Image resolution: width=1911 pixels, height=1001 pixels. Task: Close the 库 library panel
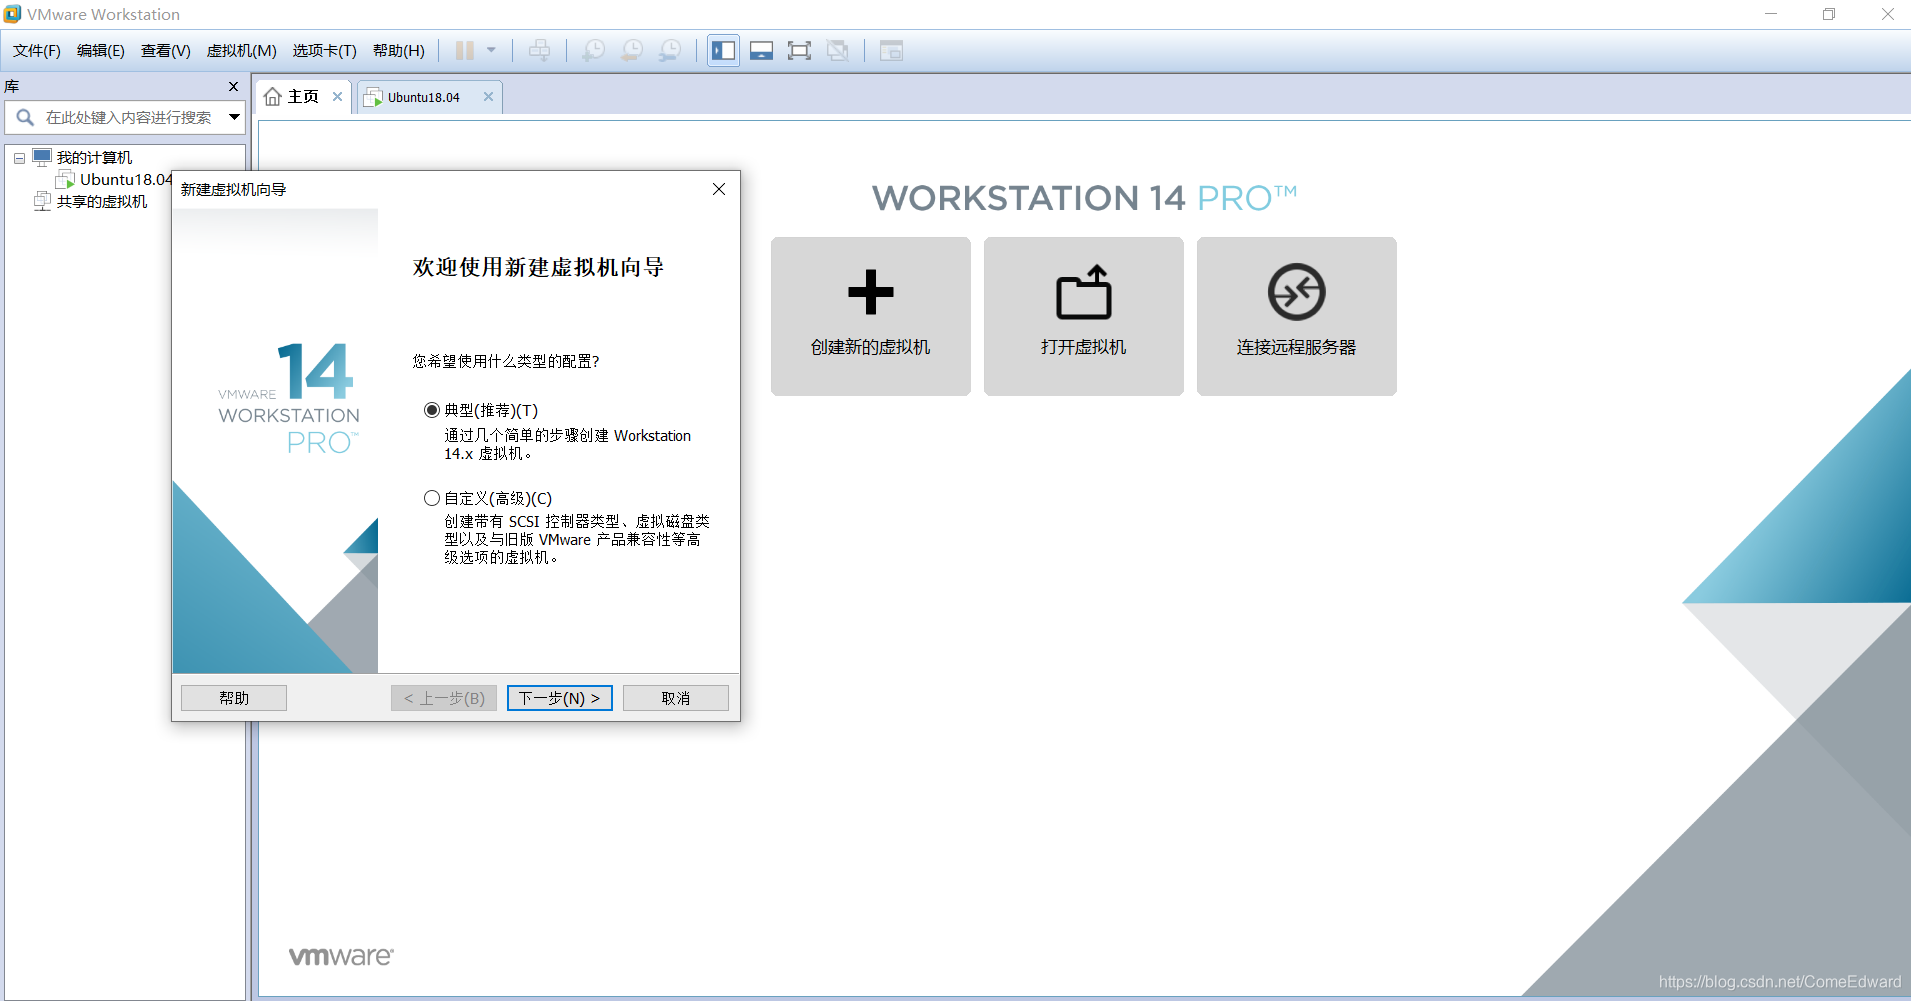click(234, 86)
